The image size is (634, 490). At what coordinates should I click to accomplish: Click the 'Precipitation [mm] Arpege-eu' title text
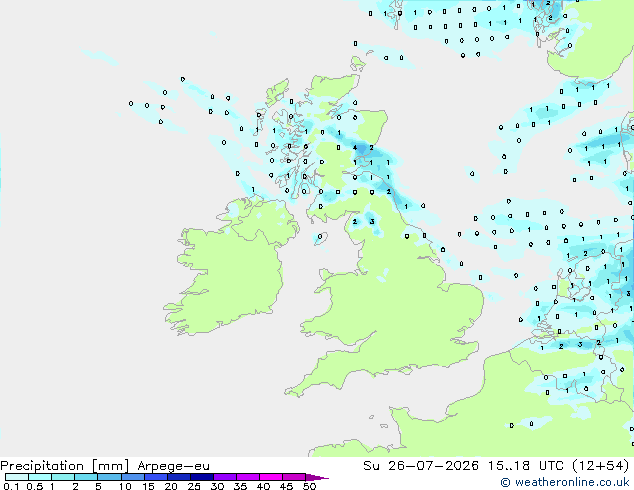pos(105,466)
